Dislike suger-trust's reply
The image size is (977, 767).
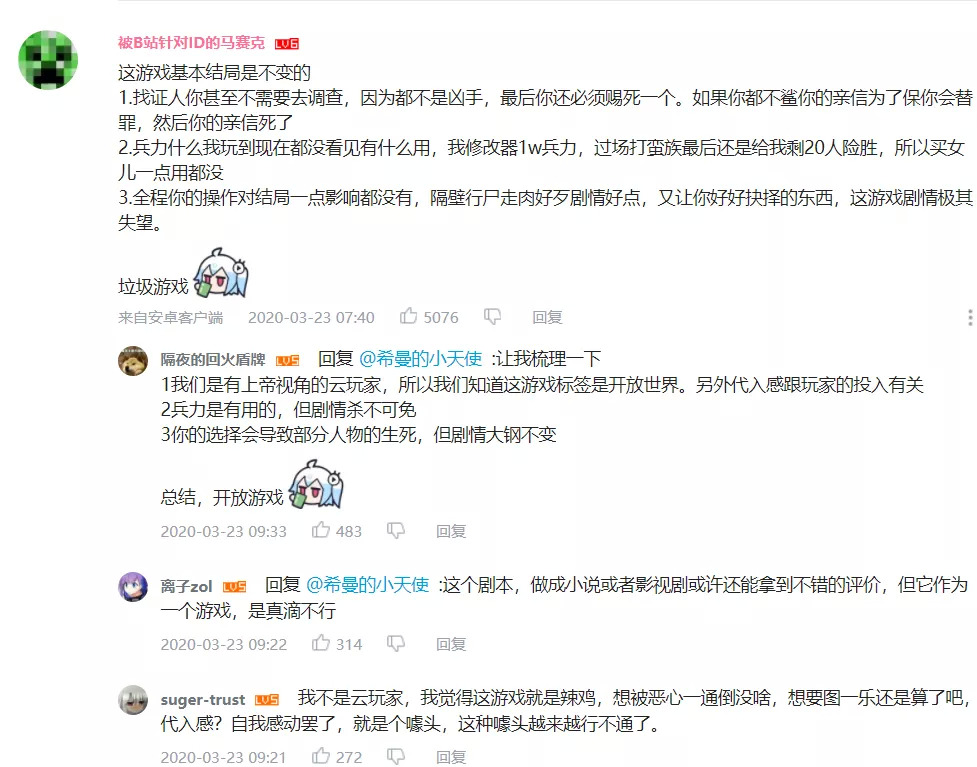(396, 756)
